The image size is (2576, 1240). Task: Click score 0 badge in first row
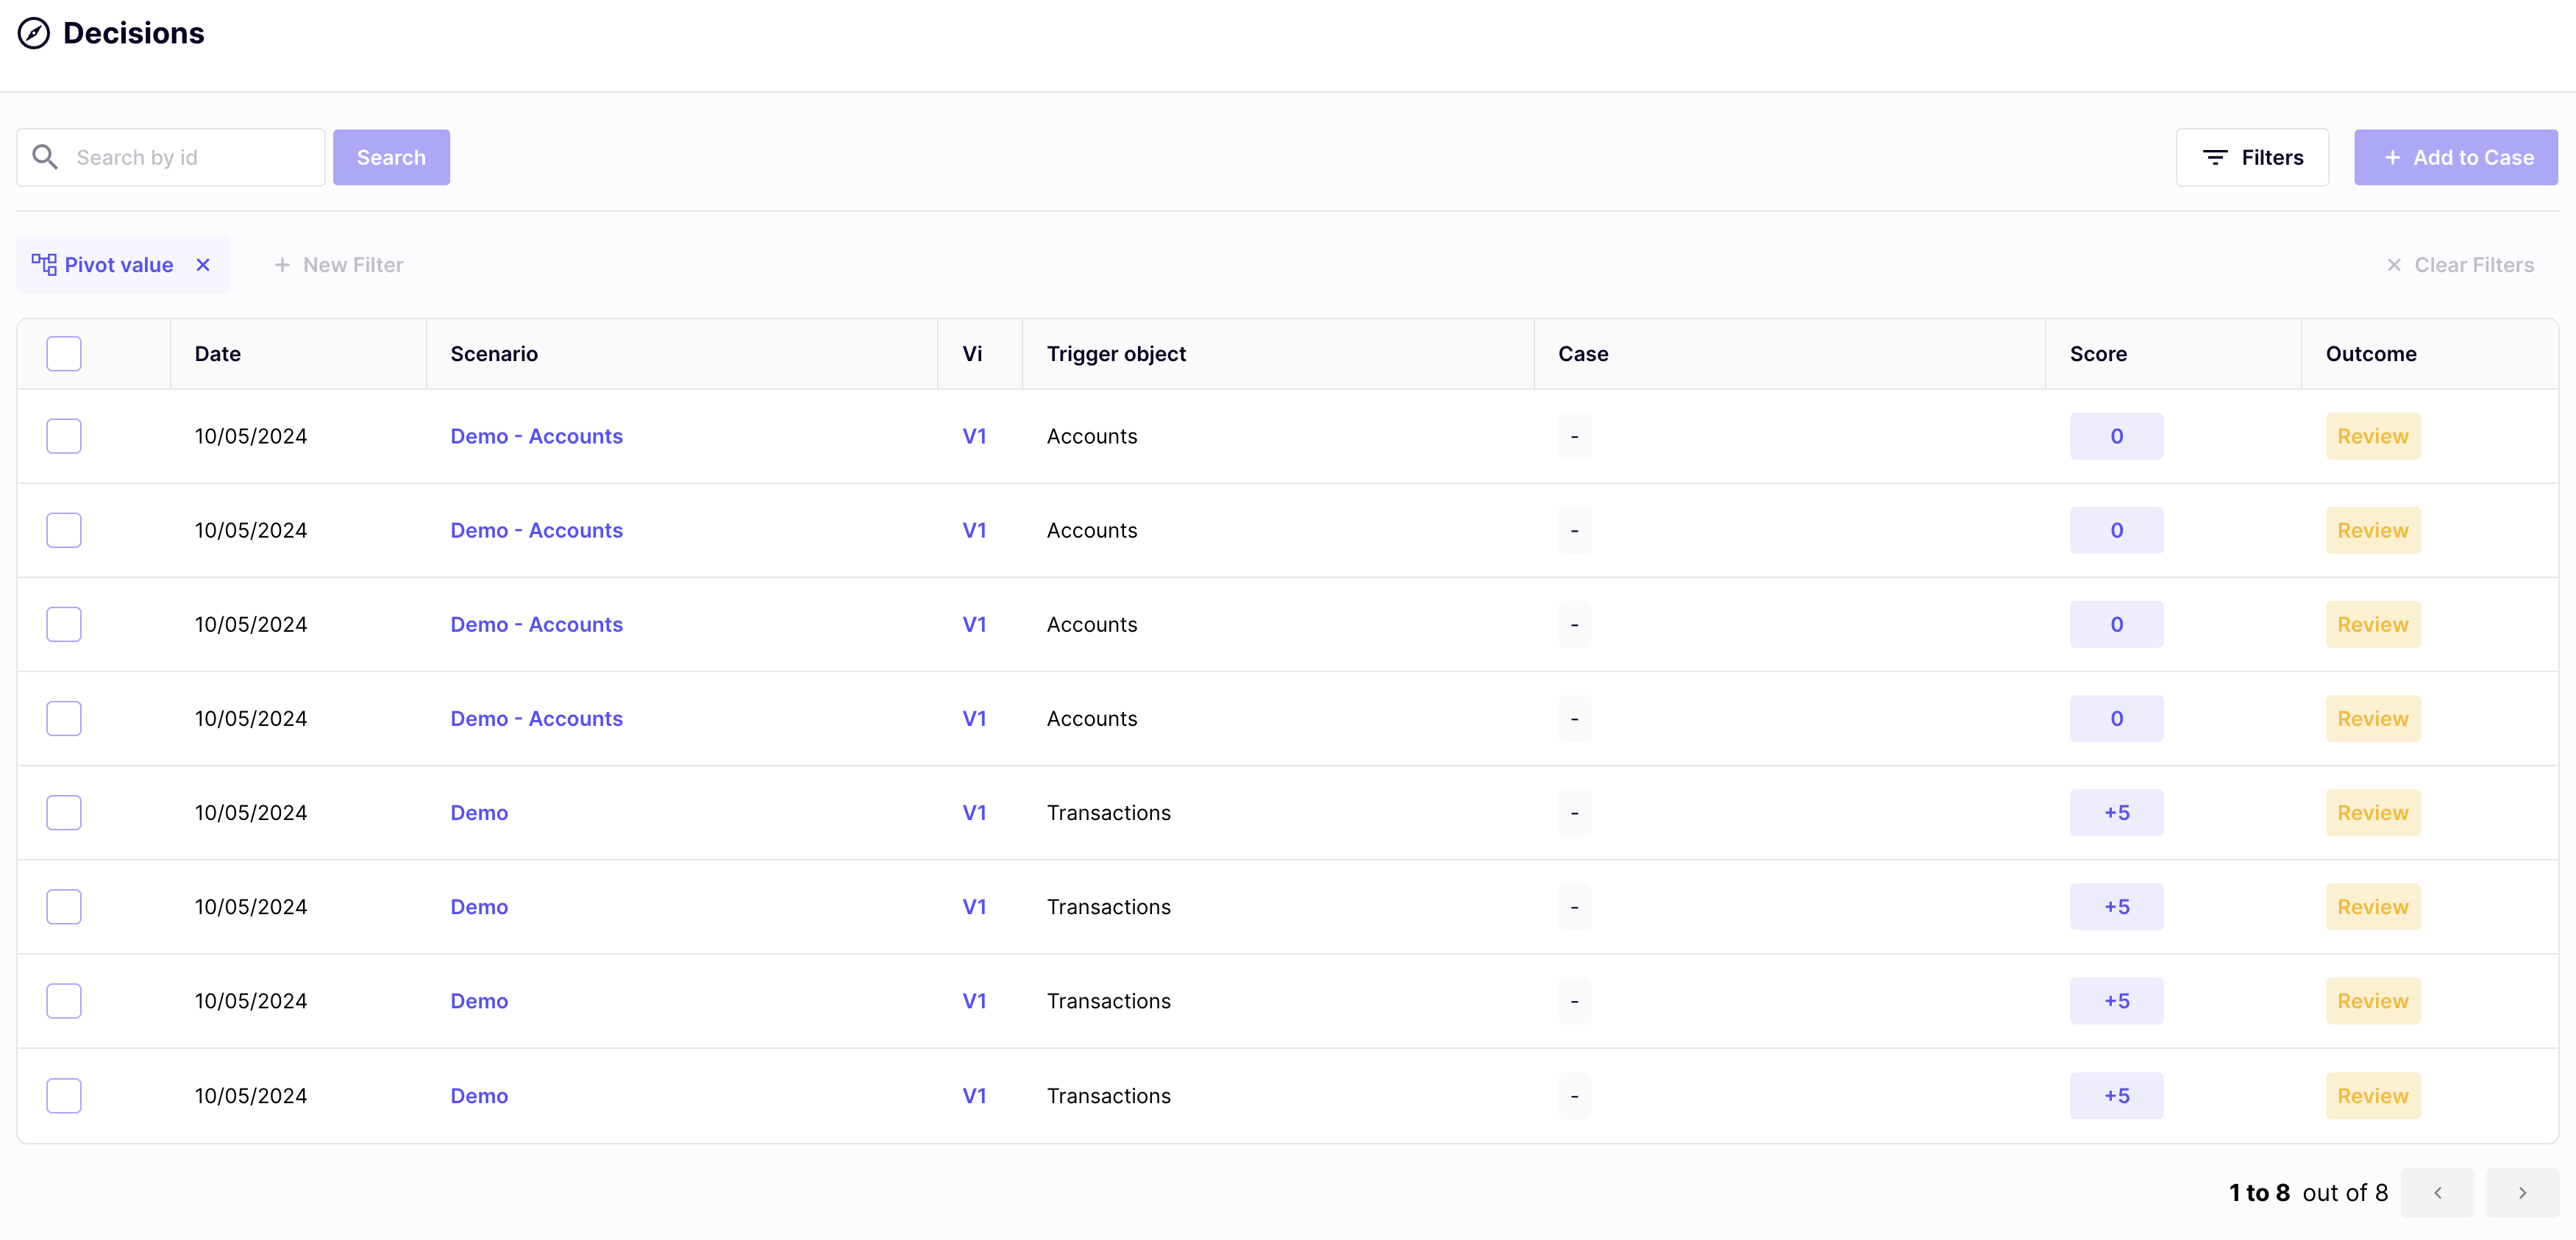(2116, 436)
